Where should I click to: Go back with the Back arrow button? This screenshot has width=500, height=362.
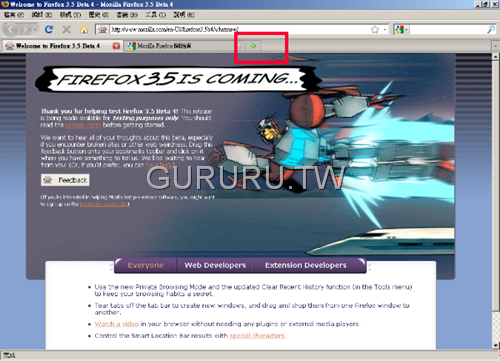[11, 30]
